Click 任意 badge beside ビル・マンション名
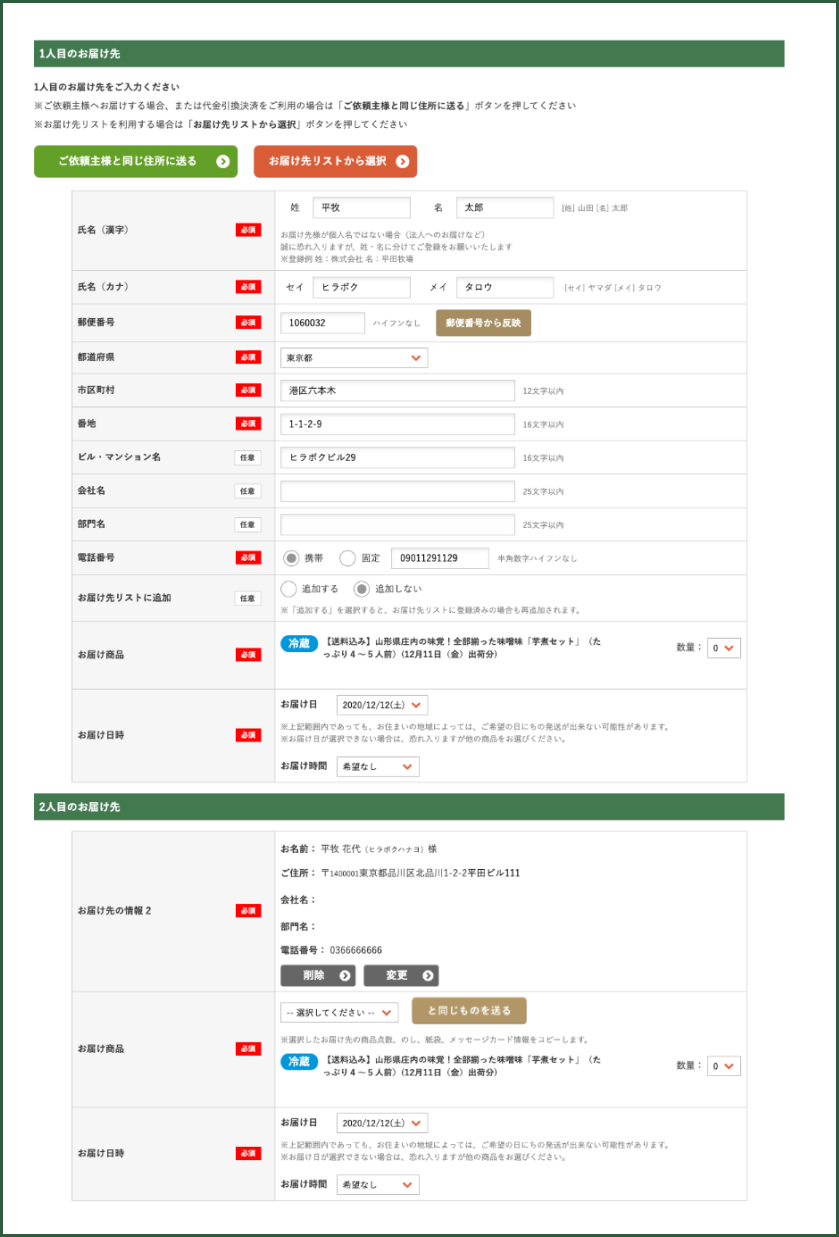This screenshot has width=839, height=1237. click(x=248, y=457)
